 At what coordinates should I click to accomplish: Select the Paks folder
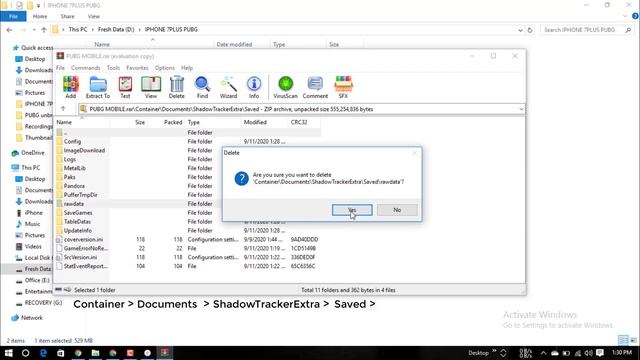(x=69, y=177)
